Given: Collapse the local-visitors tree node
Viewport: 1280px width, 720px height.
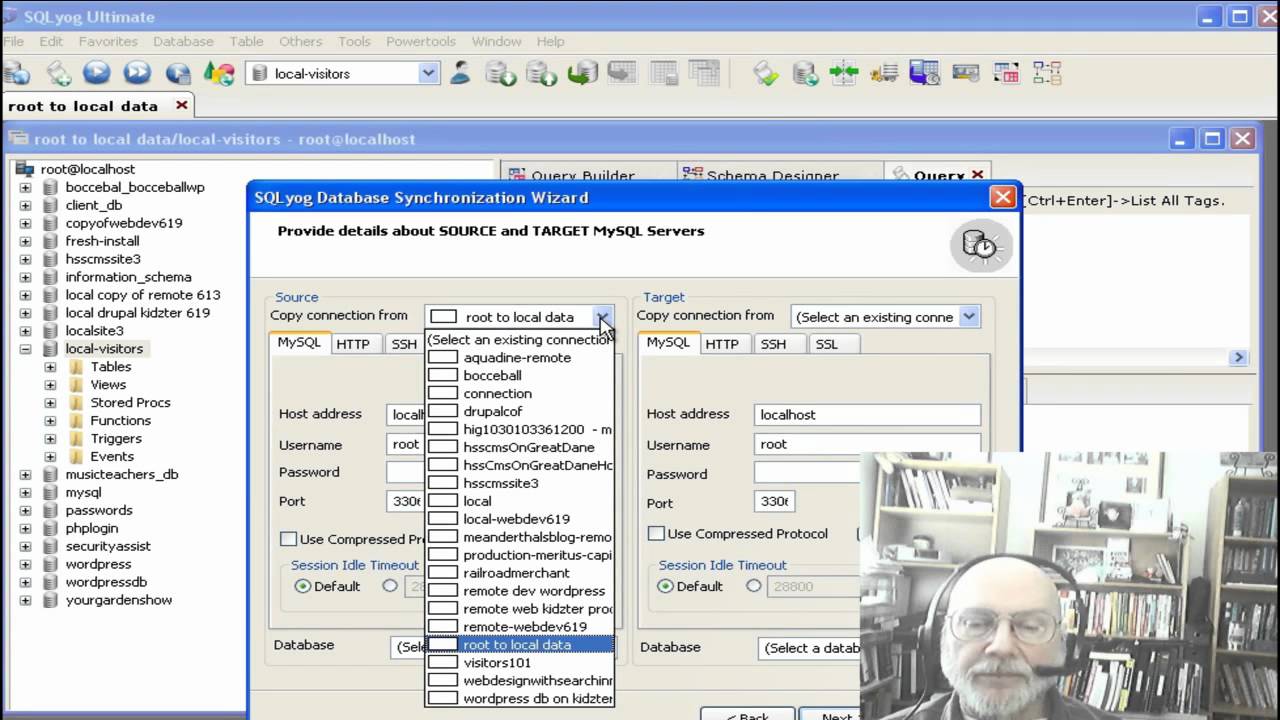Looking at the screenshot, I should click(25, 349).
